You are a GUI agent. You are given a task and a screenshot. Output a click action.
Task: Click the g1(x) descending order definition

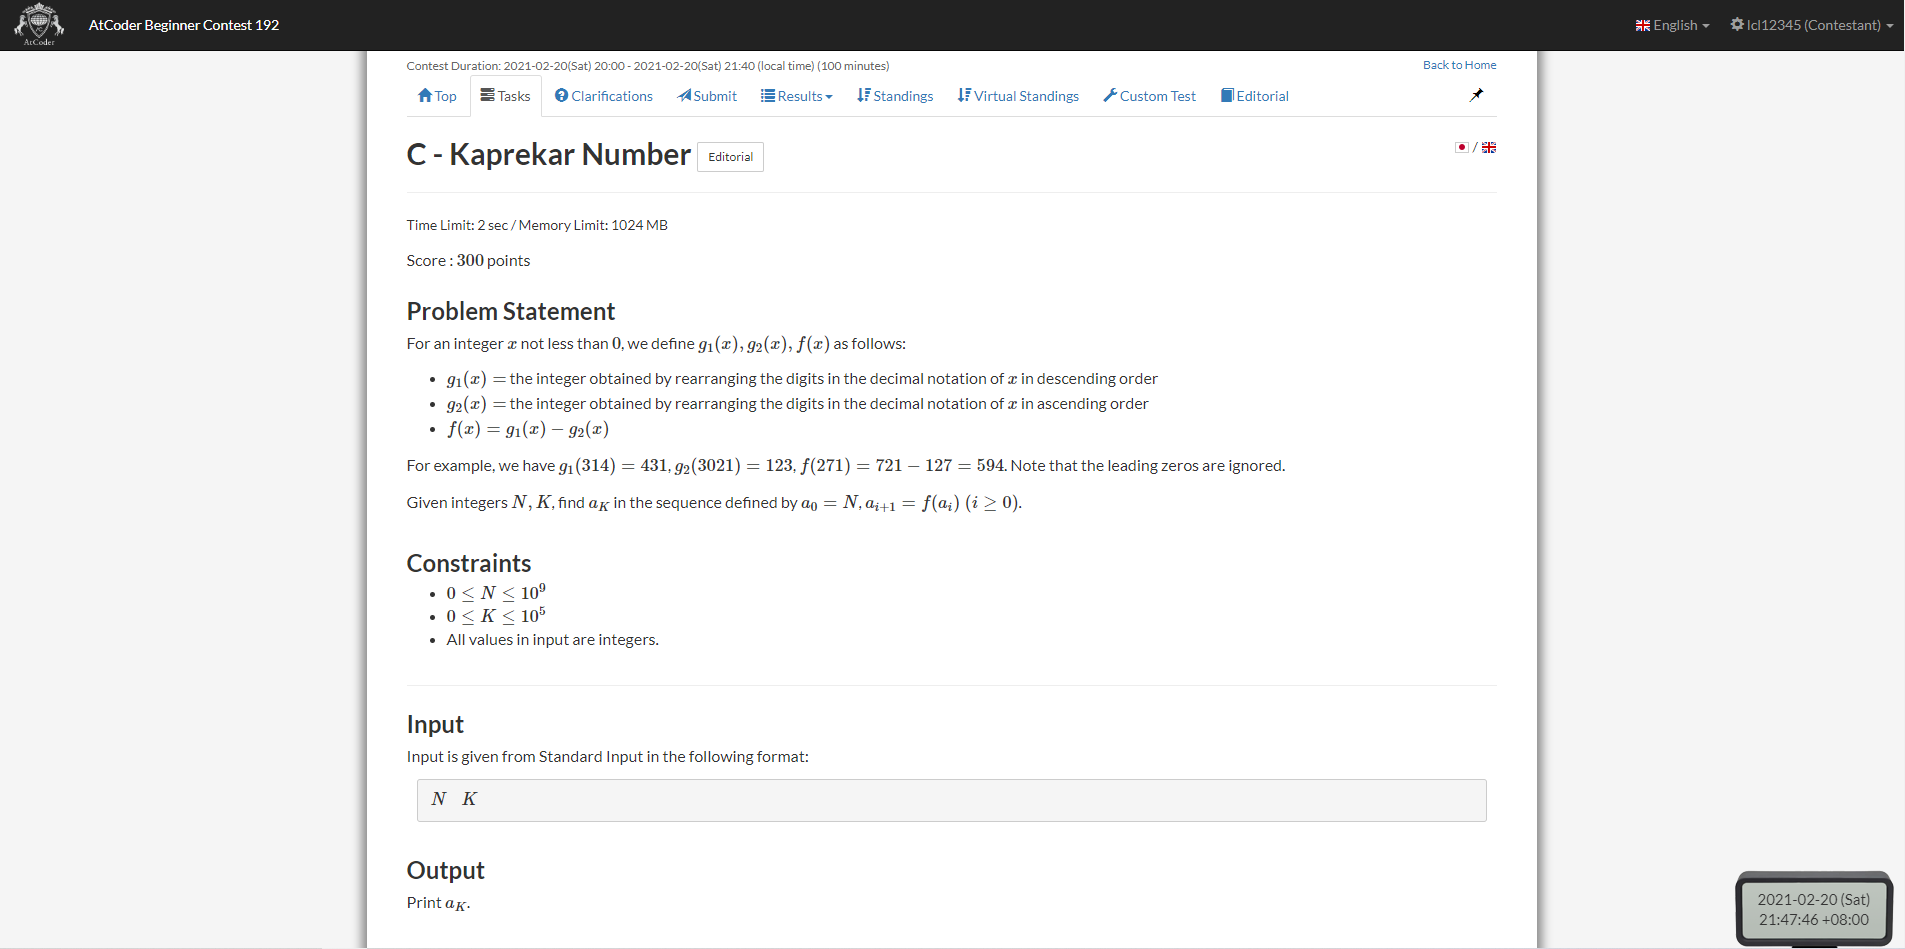tap(802, 379)
